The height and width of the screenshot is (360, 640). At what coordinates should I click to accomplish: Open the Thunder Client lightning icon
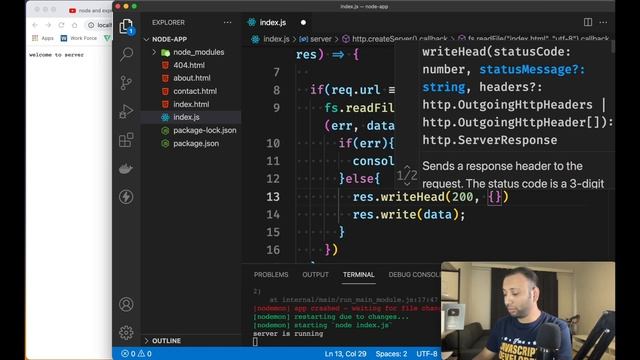point(126,197)
